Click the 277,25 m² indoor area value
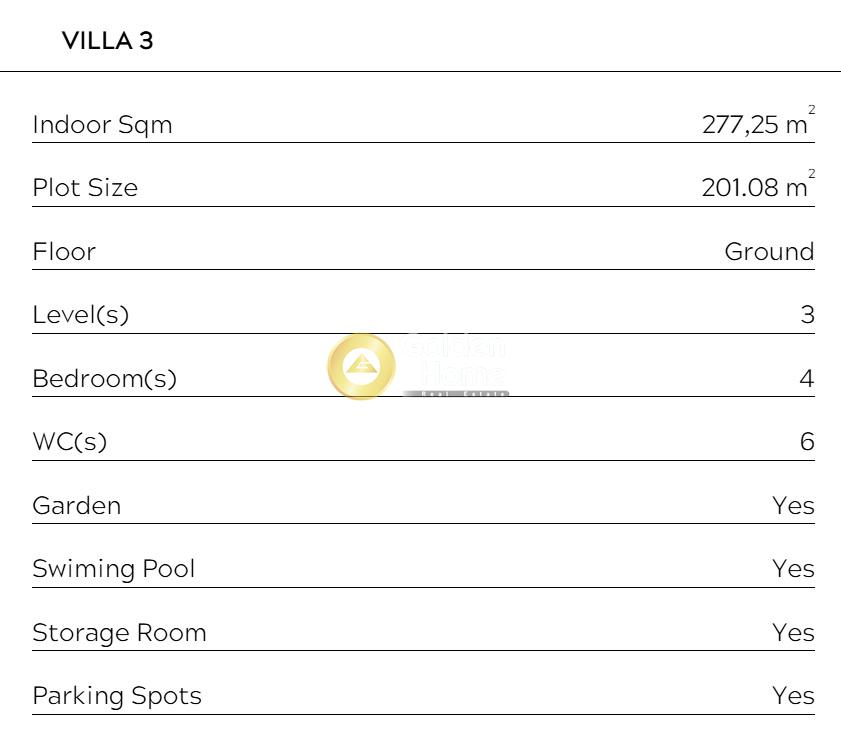 click(x=756, y=125)
